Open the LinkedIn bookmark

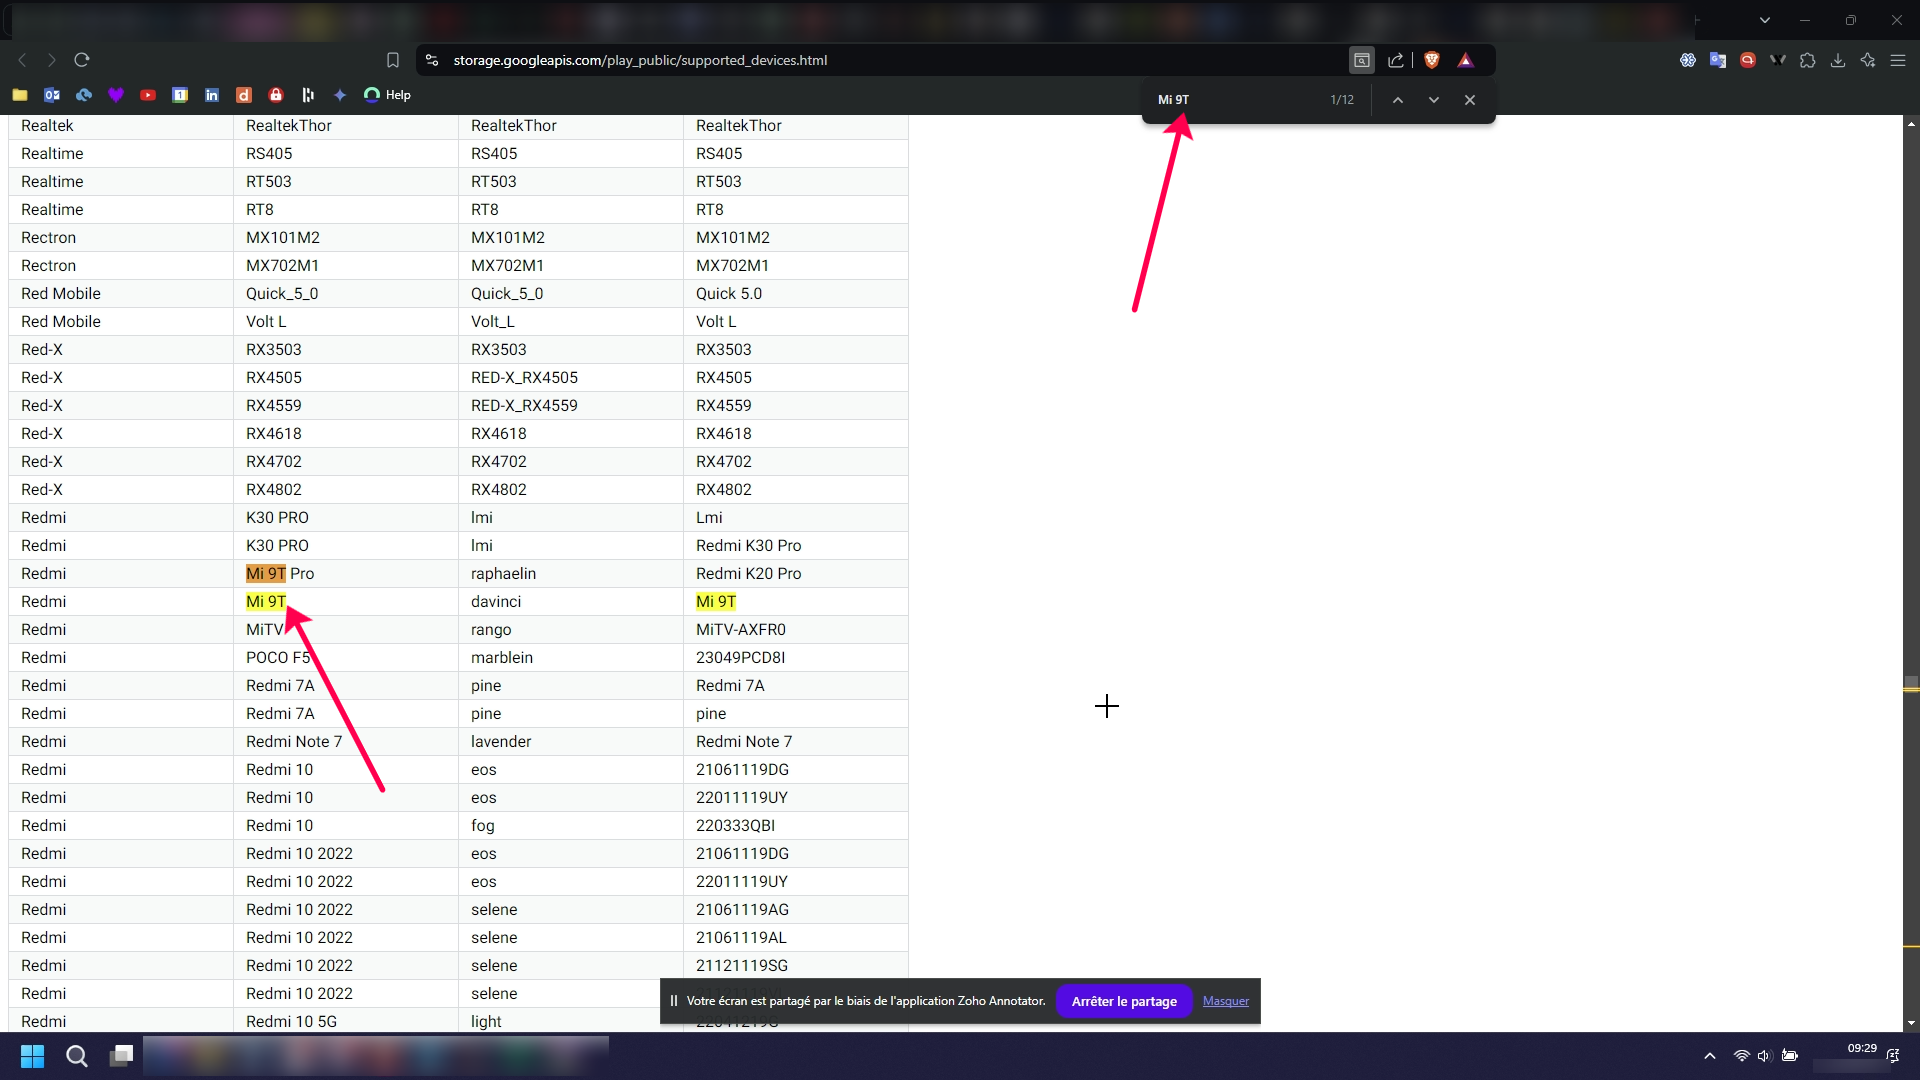pyautogui.click(x=212, y=95)
